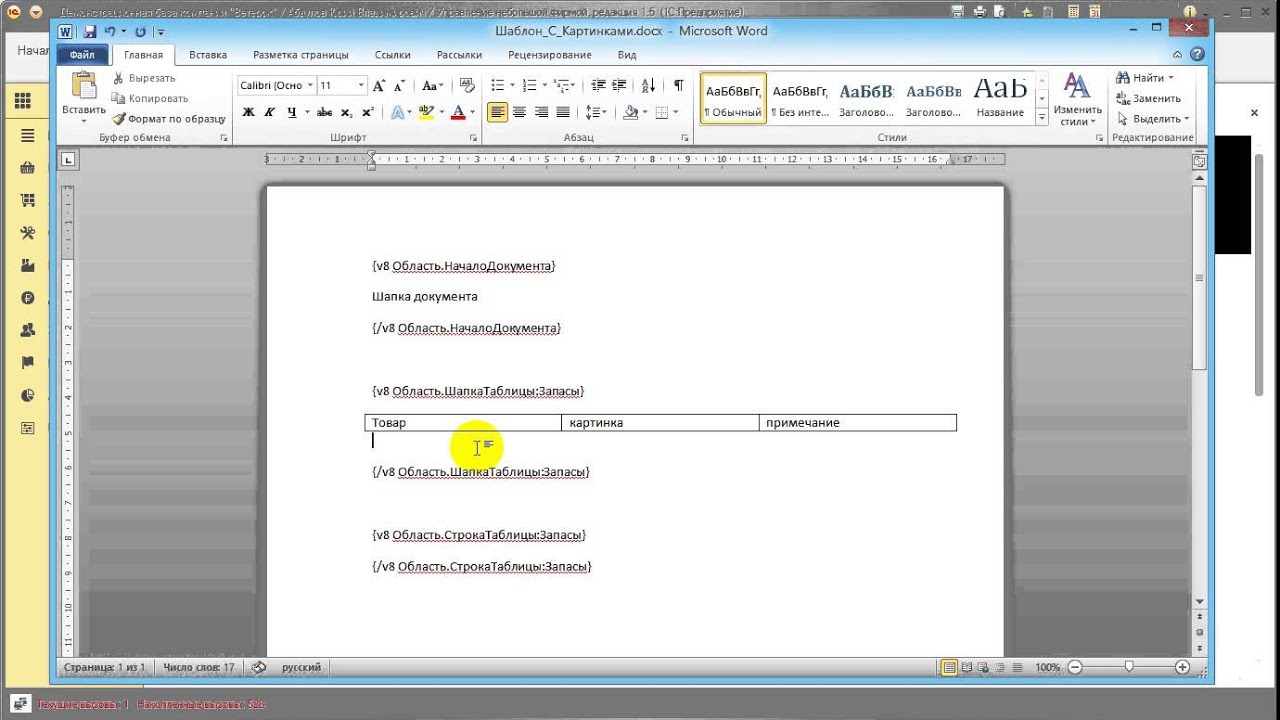The height and width of the screenshot is (720, 1280).
Task: Toggle underline formatting (Ч)
Action: pos(291,112)
